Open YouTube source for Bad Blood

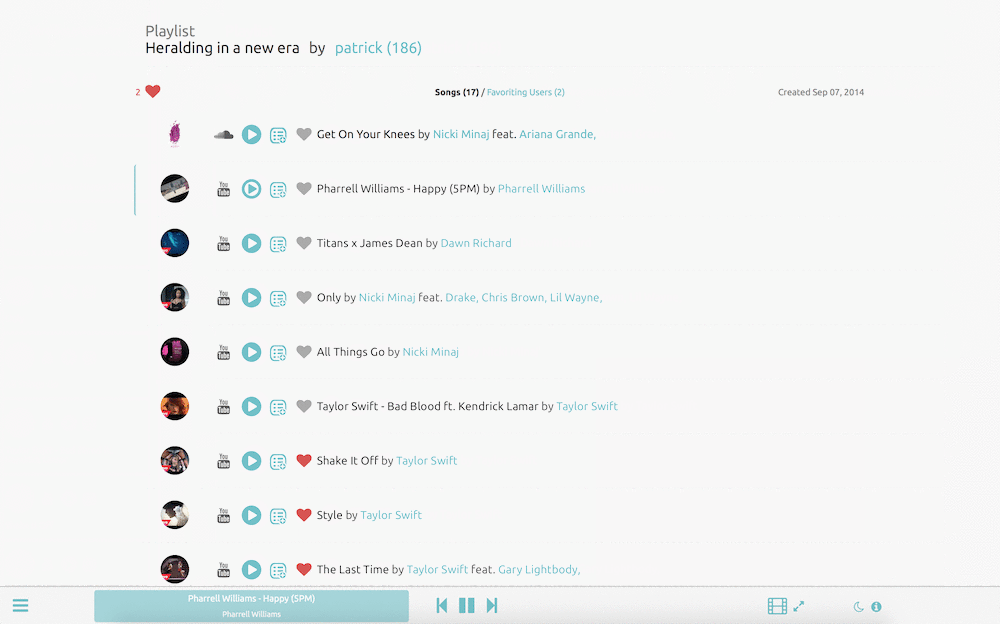tap(223, 406)
